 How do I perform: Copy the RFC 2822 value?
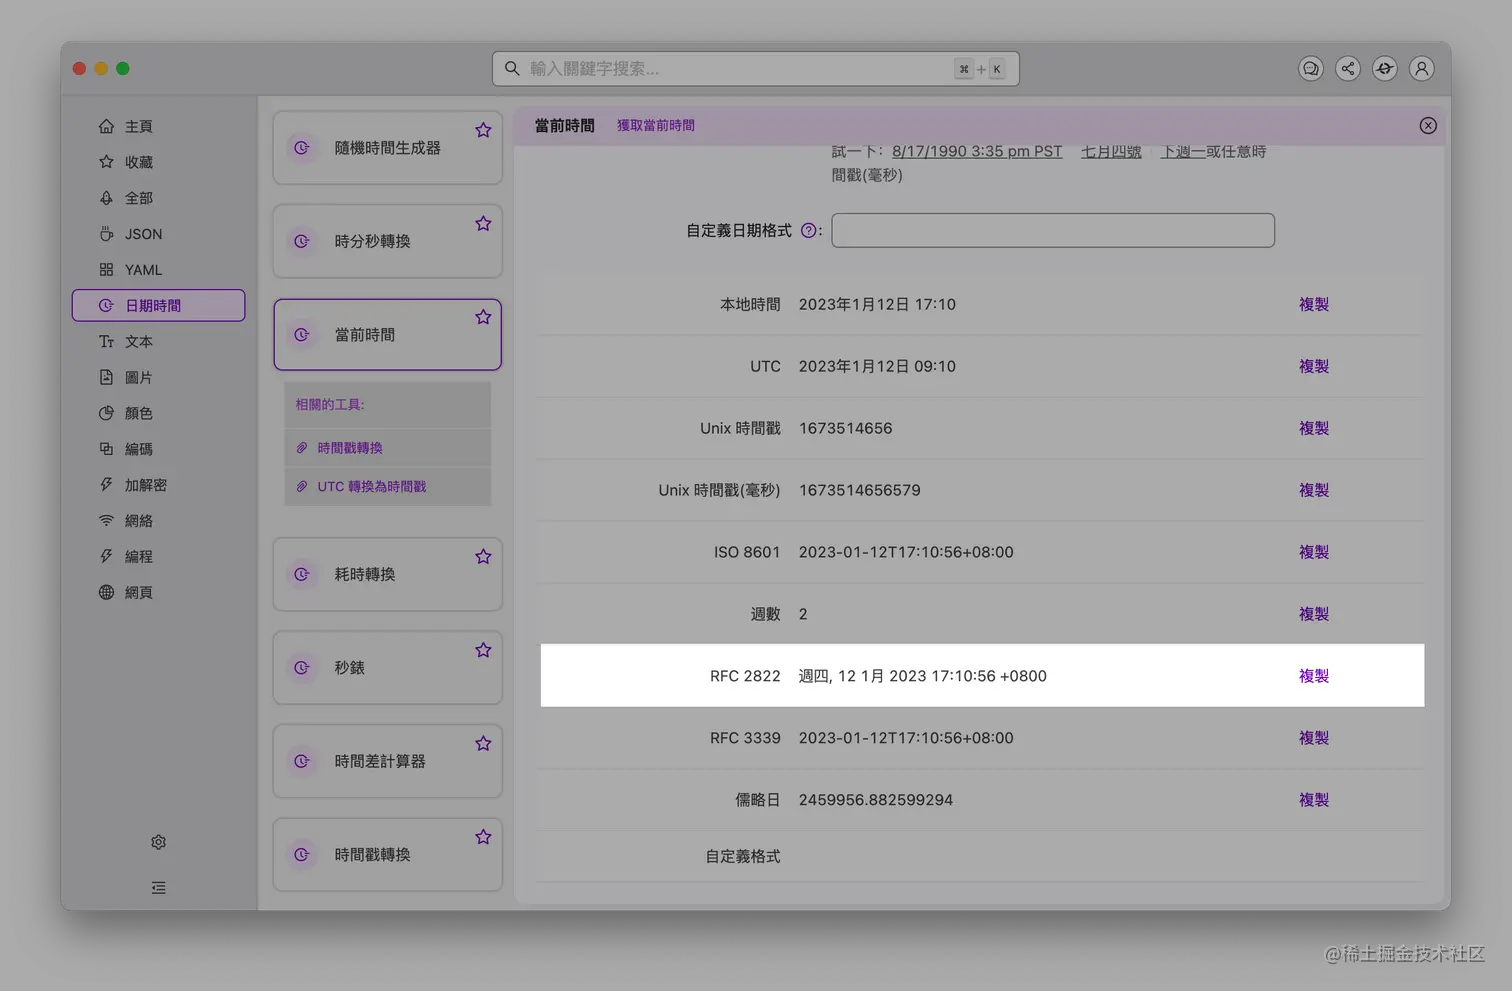(1313, 676)
